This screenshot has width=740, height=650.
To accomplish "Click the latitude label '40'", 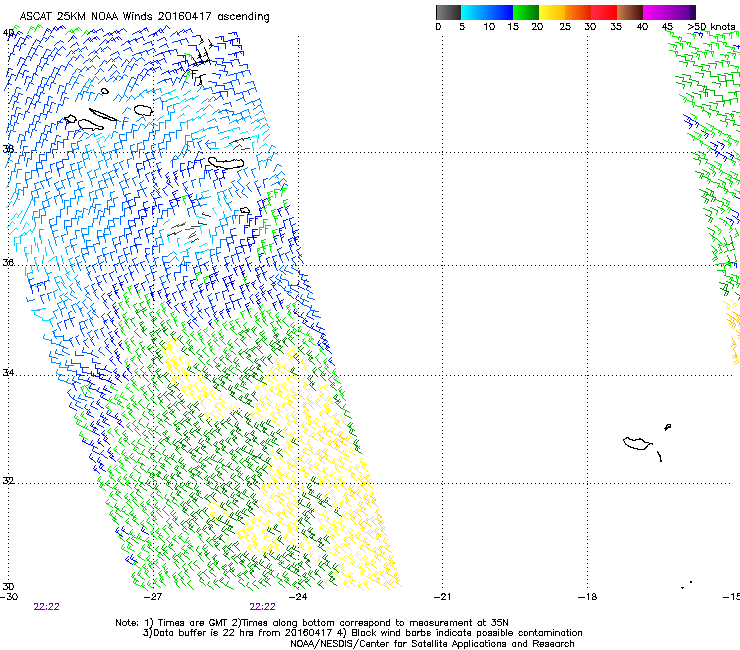I will click(8, 33).
